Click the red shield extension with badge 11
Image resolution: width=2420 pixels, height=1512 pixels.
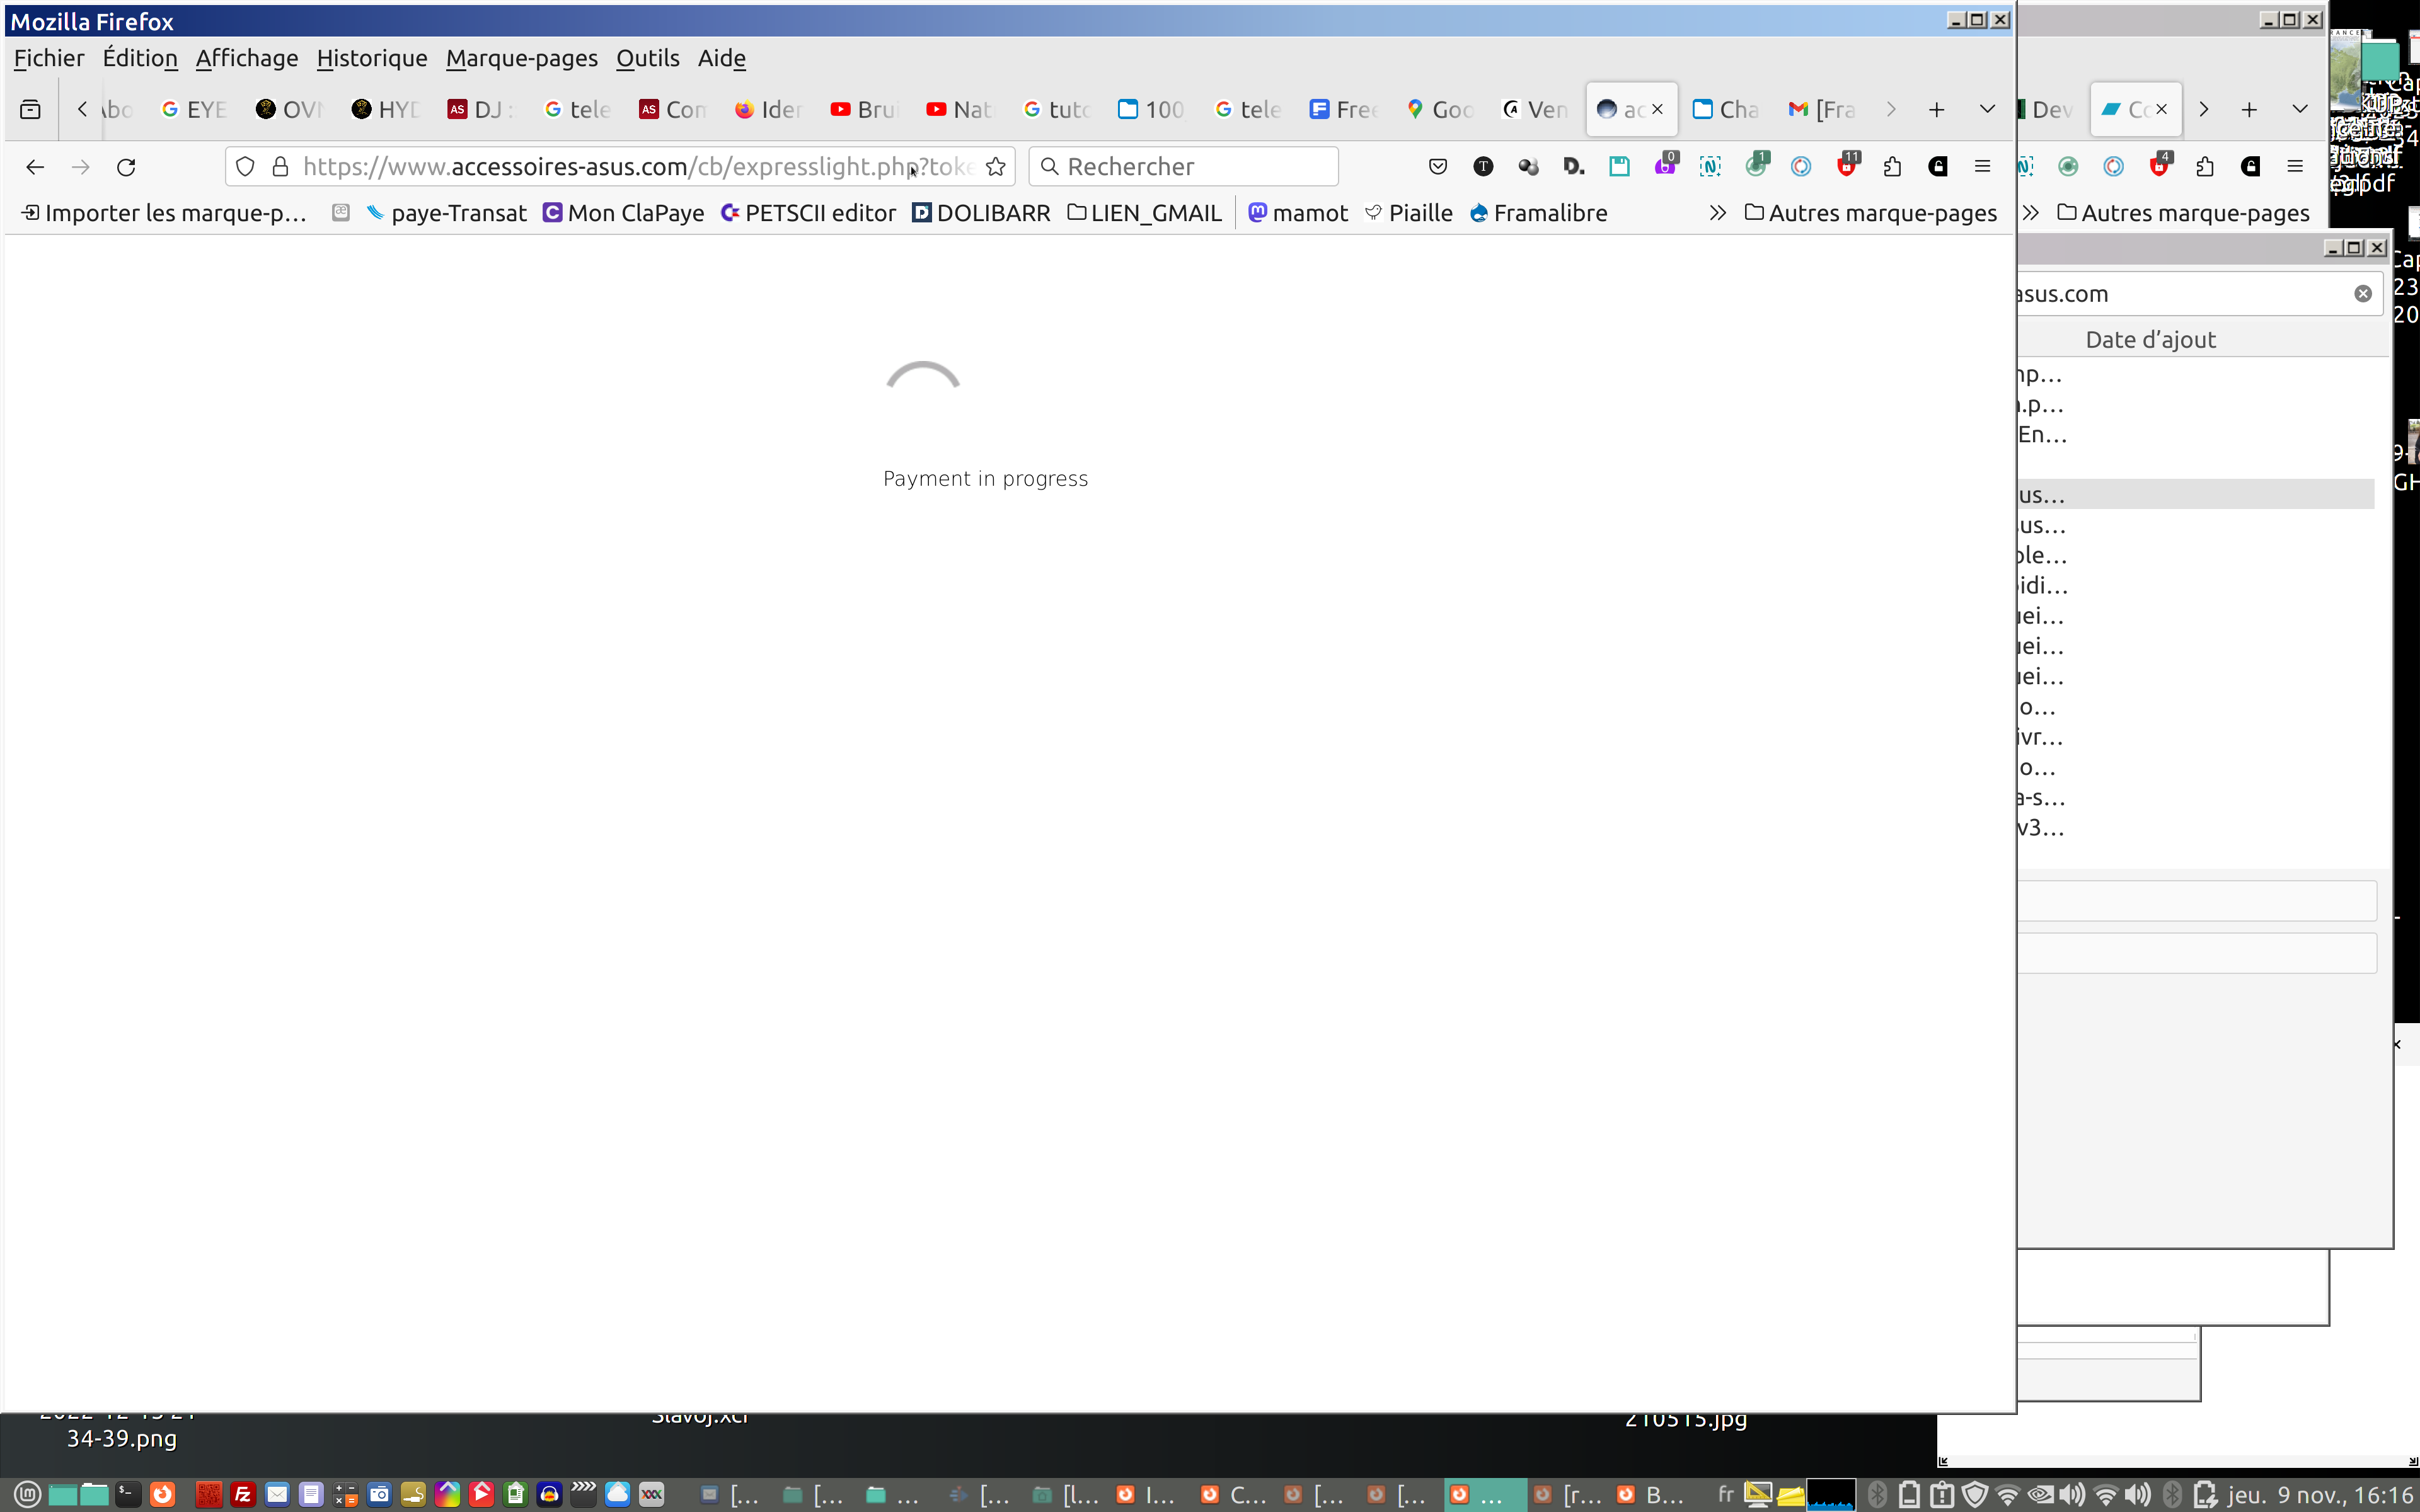point(1847,167)
